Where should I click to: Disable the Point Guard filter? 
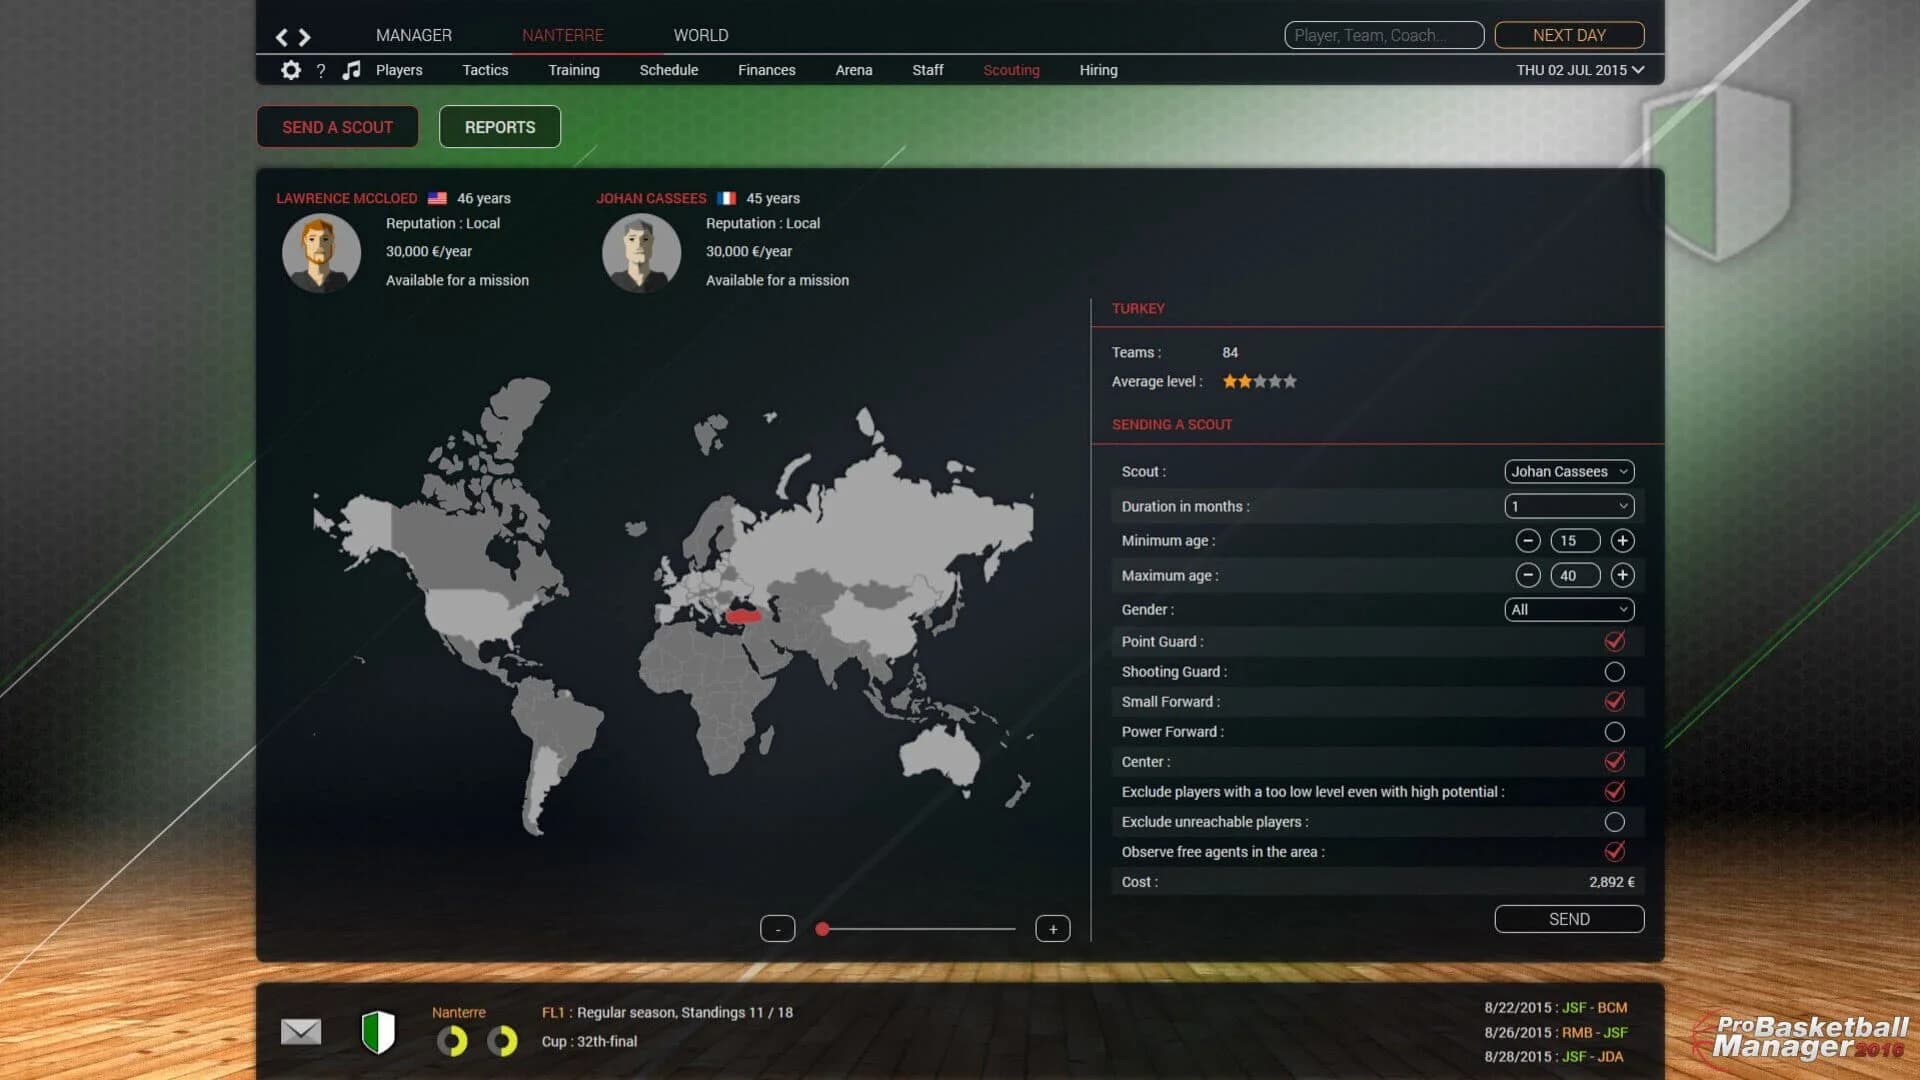(1617, 641)
